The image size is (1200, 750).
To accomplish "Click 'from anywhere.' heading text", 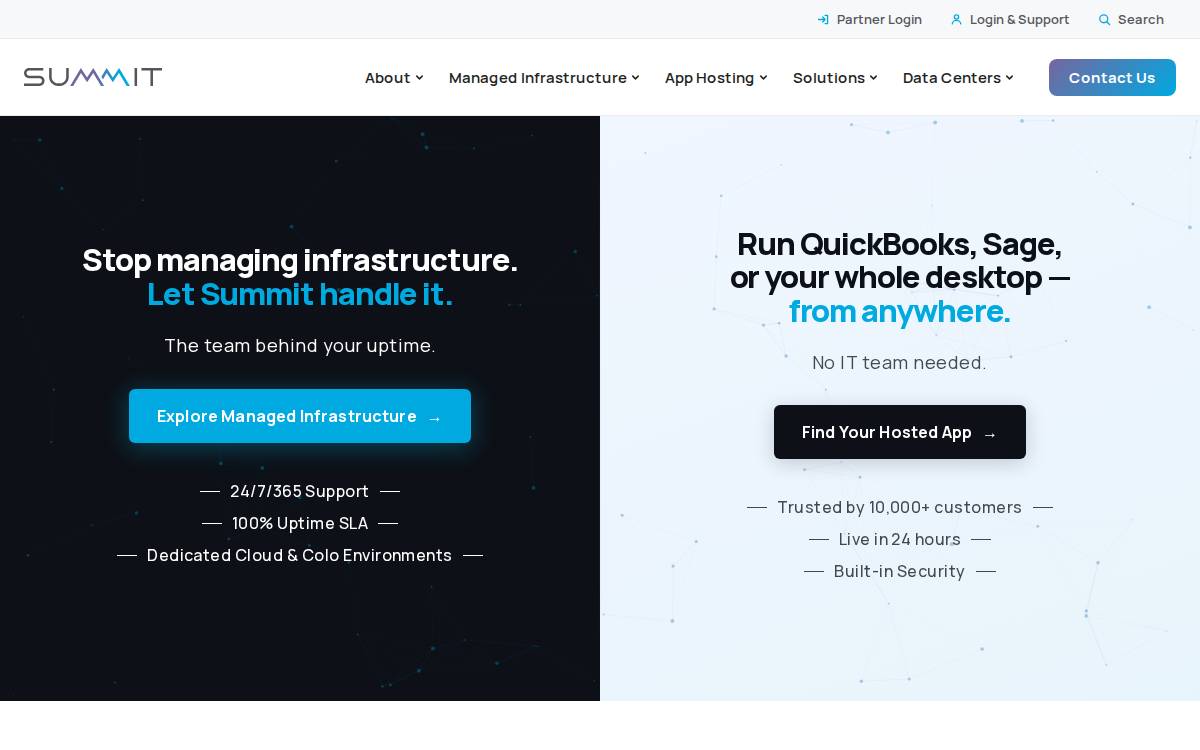I will pyautogui.click(x=900, y=311).
